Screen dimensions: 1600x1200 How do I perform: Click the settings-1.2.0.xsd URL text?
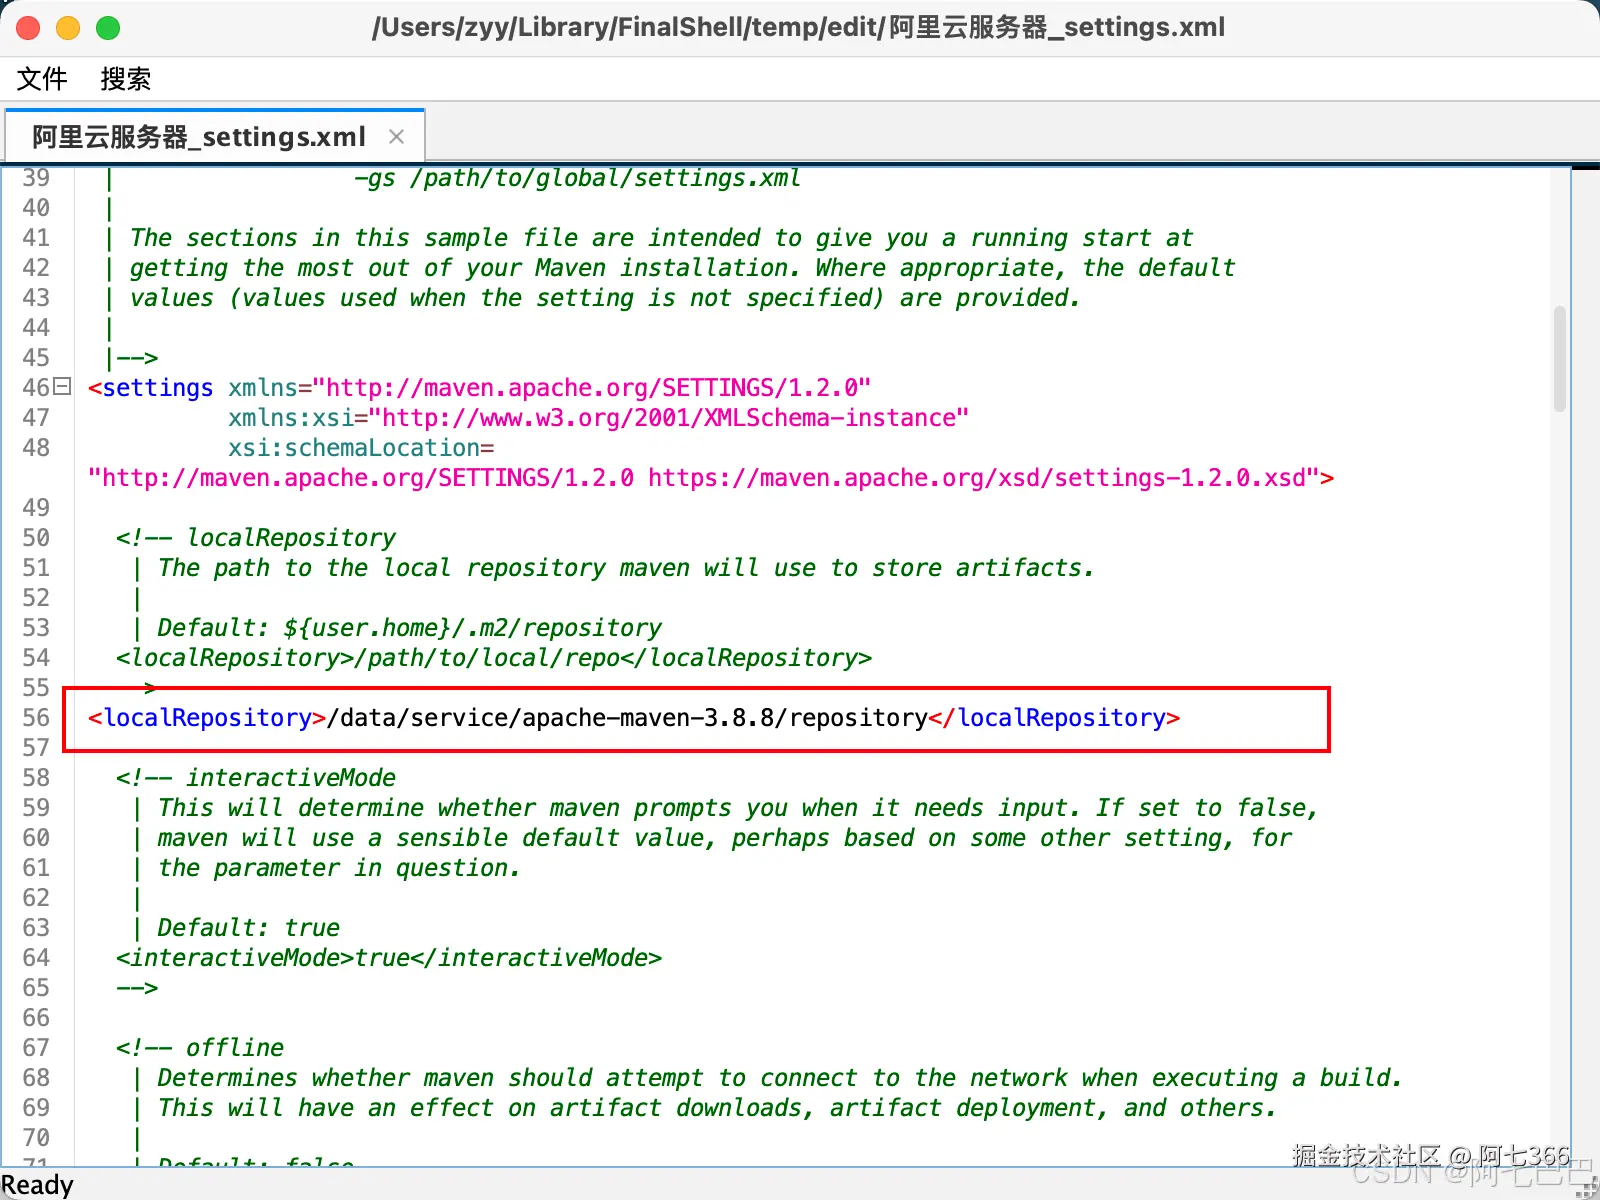[984, 478]
